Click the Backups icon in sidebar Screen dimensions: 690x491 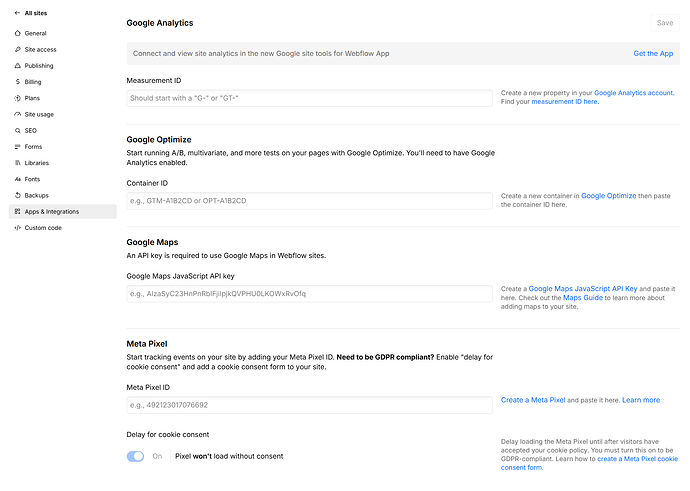pos(17,195)
